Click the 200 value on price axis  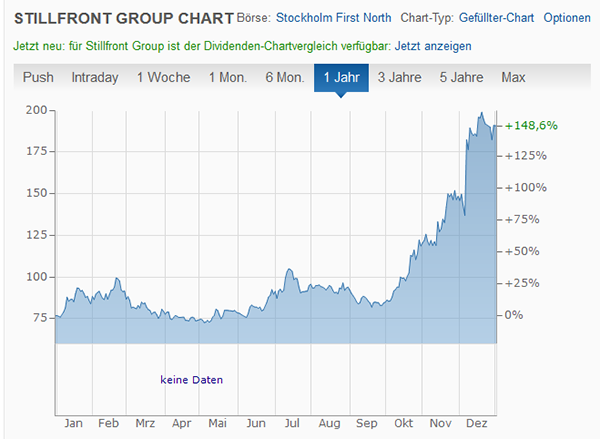36,110
